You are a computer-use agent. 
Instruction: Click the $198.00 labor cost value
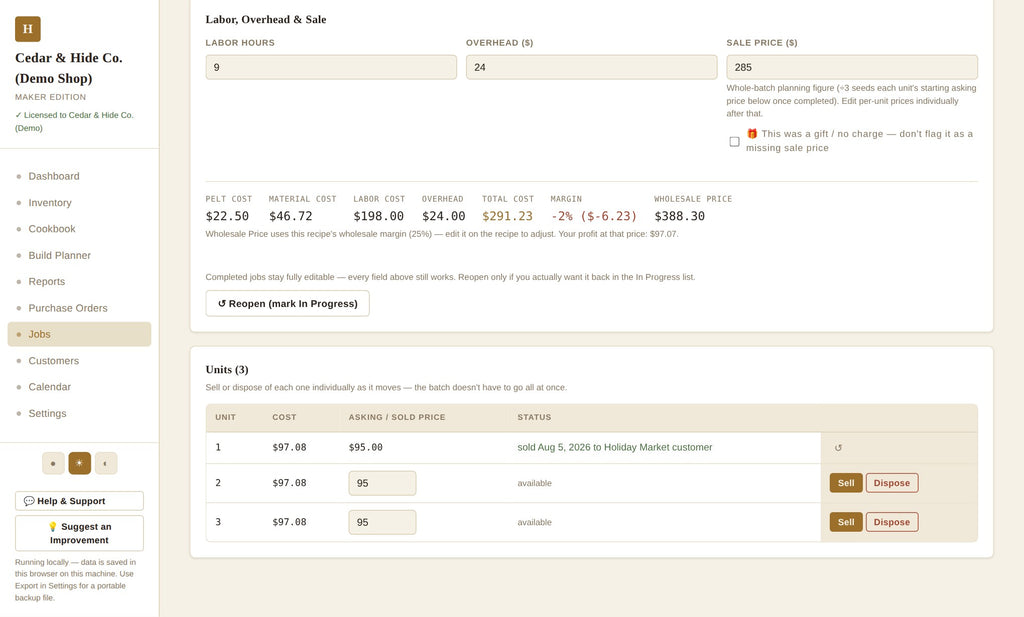tap(379, 216)
